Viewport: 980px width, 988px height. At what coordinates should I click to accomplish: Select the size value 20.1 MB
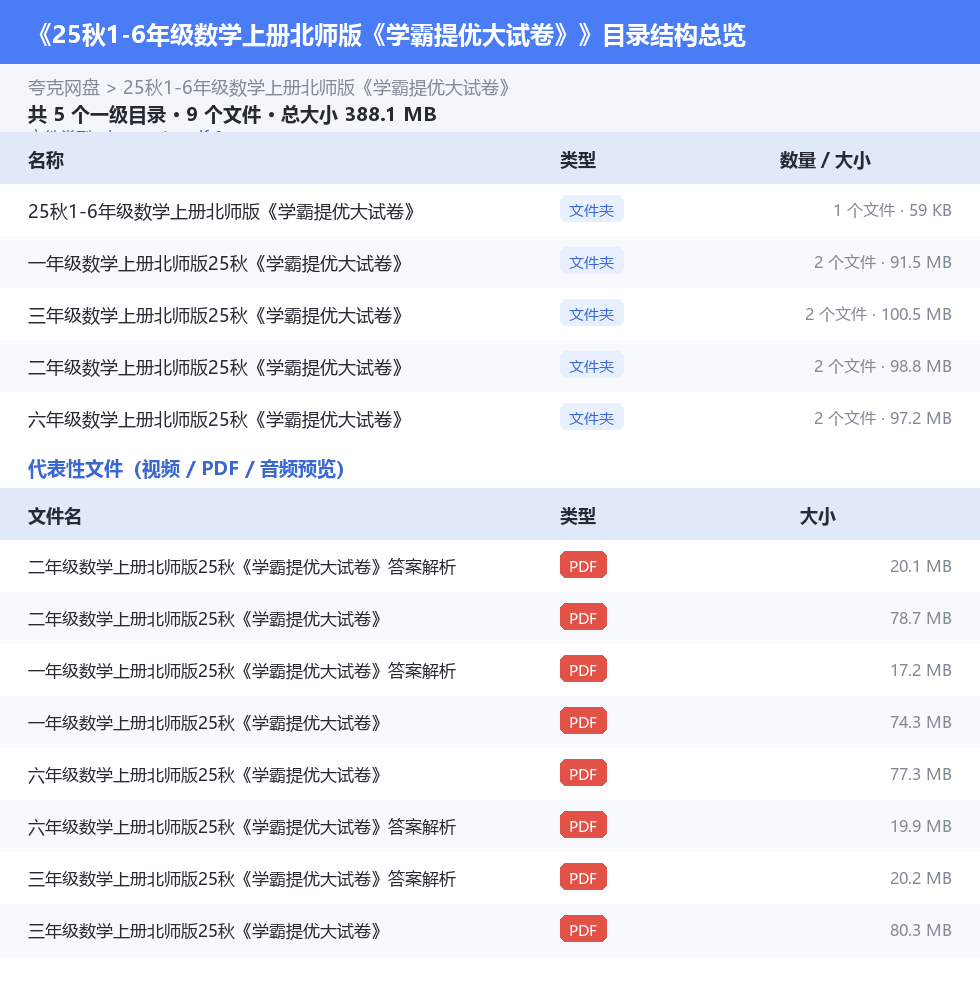point(921,566)
